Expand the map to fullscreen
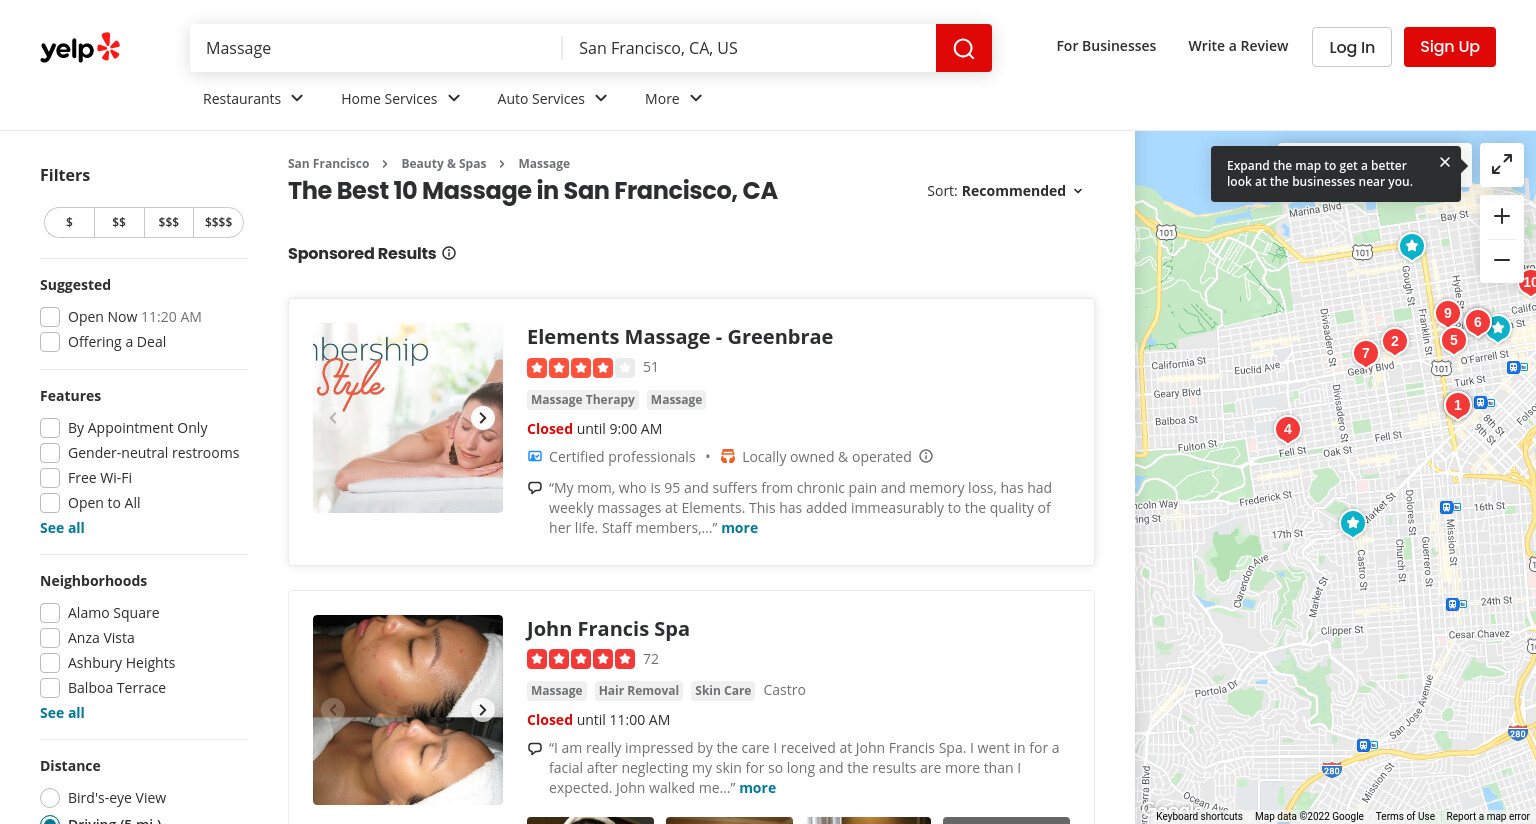1536x824 pixels. point(1501,165)
